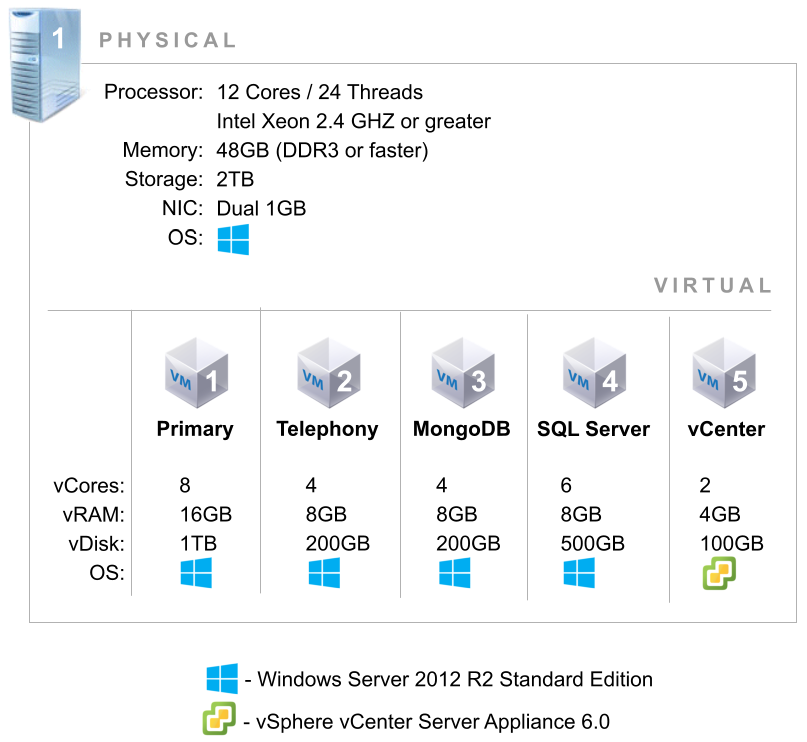
Task: Select the VM 3 cube icon
Action: pyautogui.click(x=463, y=373)
